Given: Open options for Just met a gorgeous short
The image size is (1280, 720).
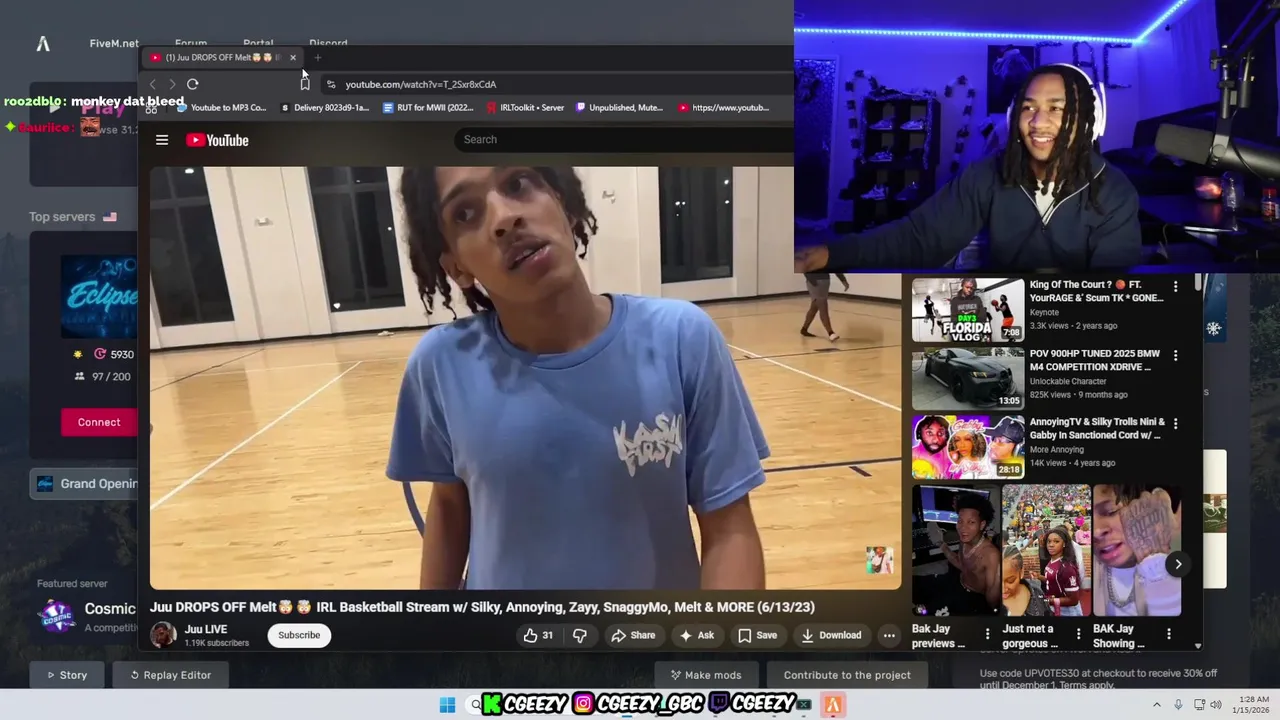Looking at the screenshot, I should [1078, 633].
